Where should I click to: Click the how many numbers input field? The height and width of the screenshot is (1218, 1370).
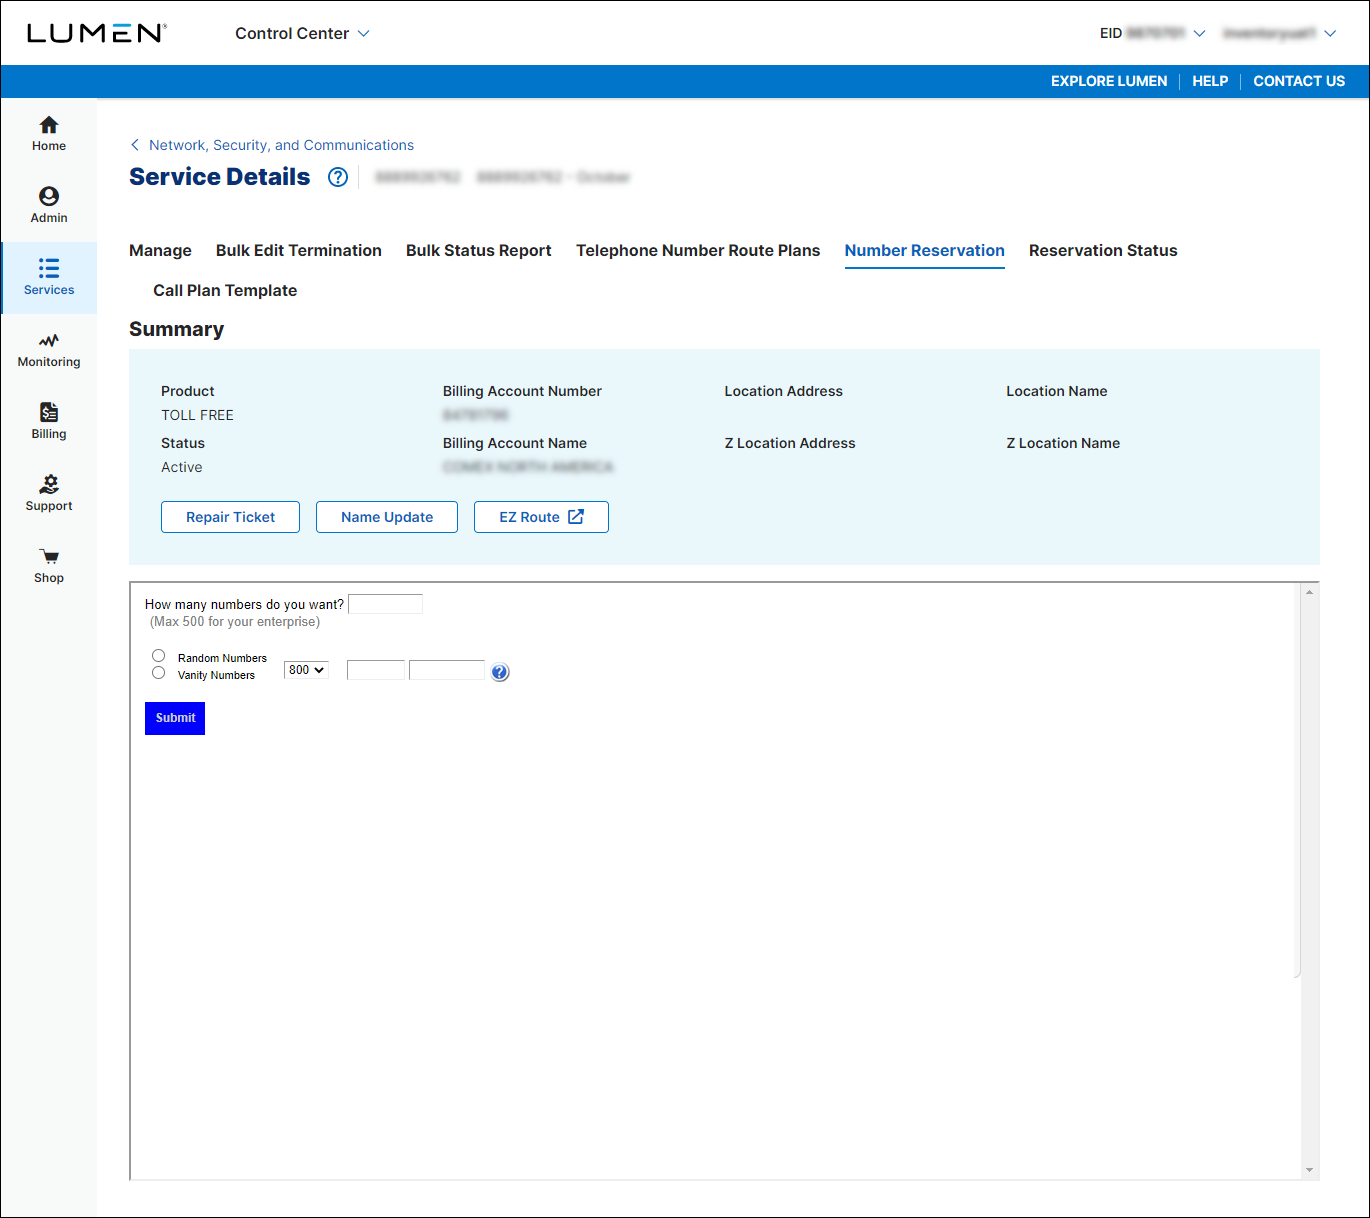coord(385,604)
